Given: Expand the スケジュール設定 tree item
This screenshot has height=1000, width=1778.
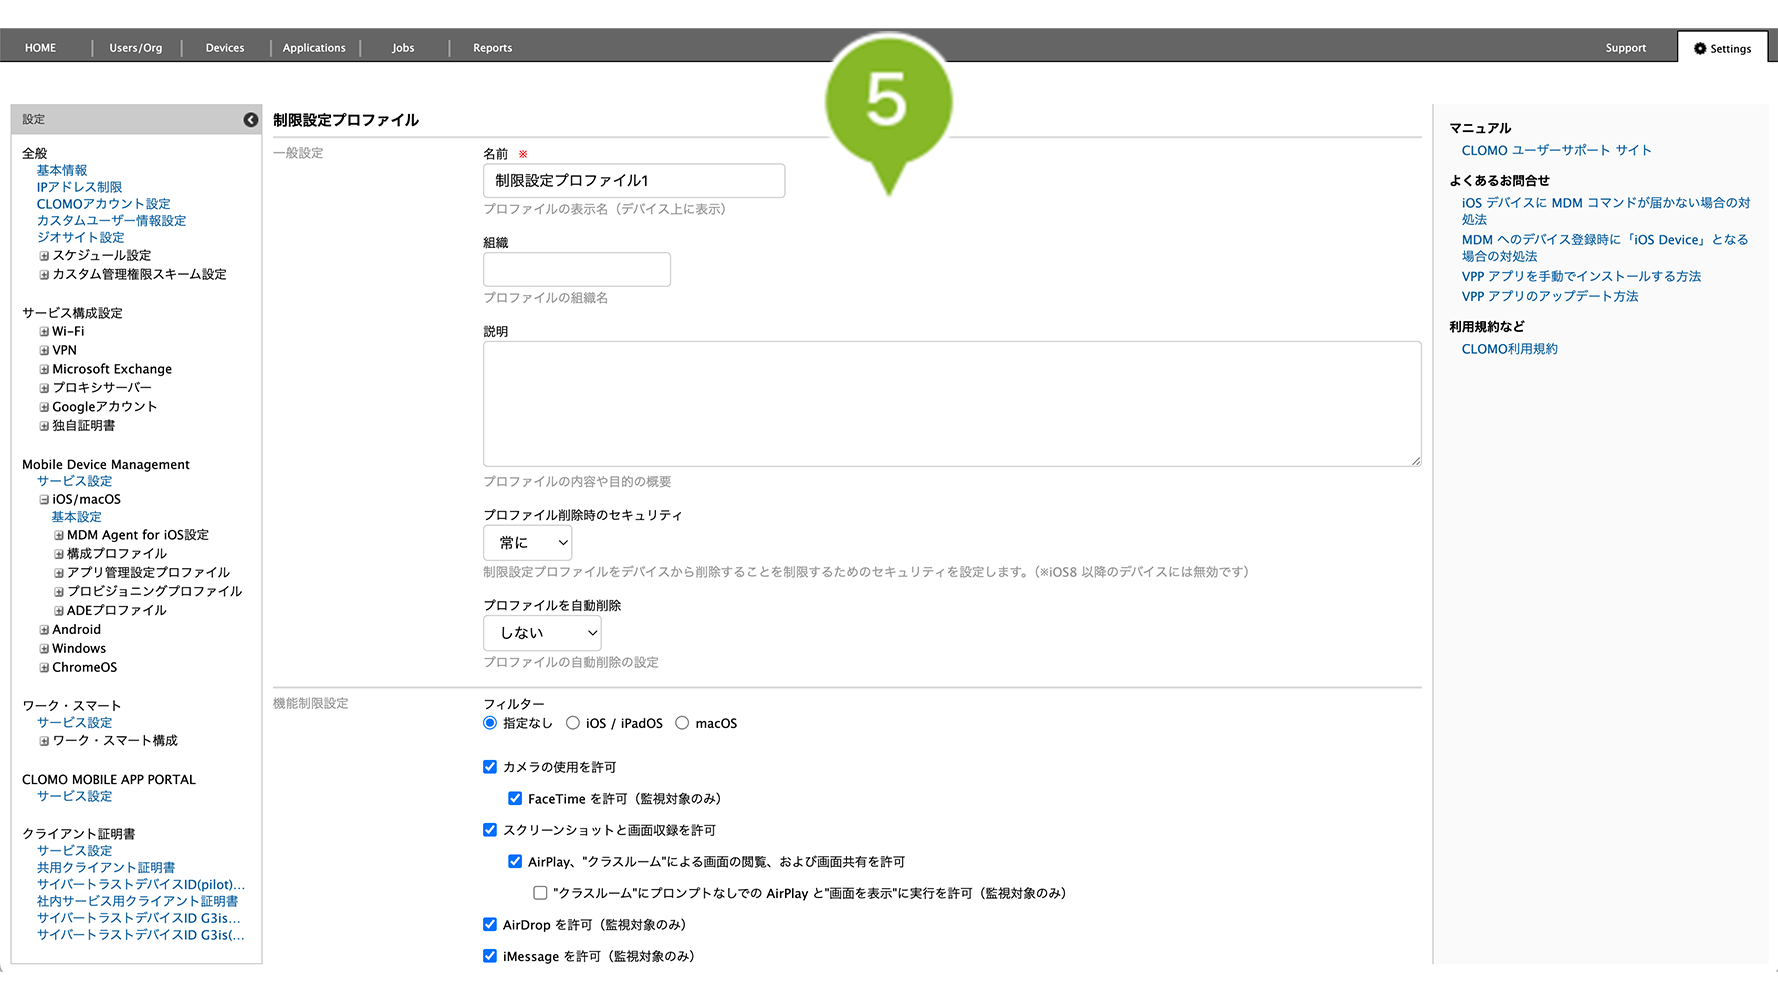Looking at the screenshot, I should click(x=44, y=256).
